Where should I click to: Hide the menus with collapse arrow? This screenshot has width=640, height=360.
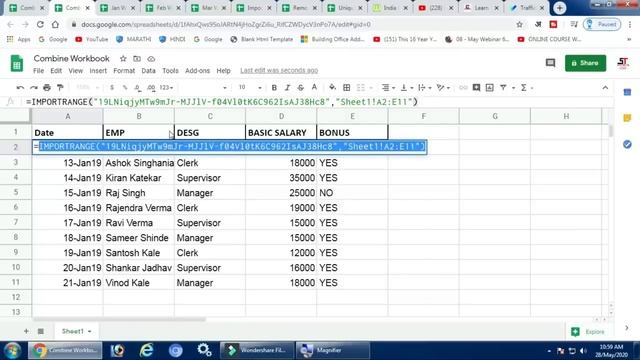pos(605,88)
